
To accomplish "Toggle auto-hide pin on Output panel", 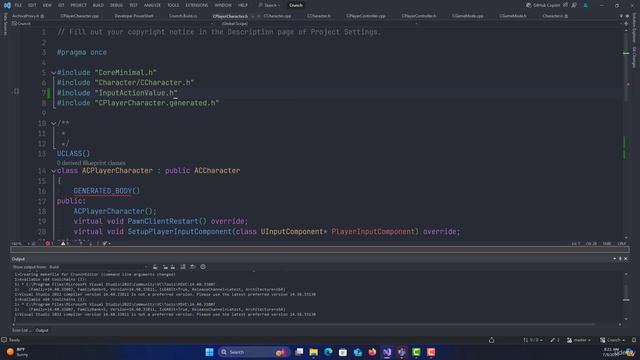I will pyautogui.click(x=620, y=259).
